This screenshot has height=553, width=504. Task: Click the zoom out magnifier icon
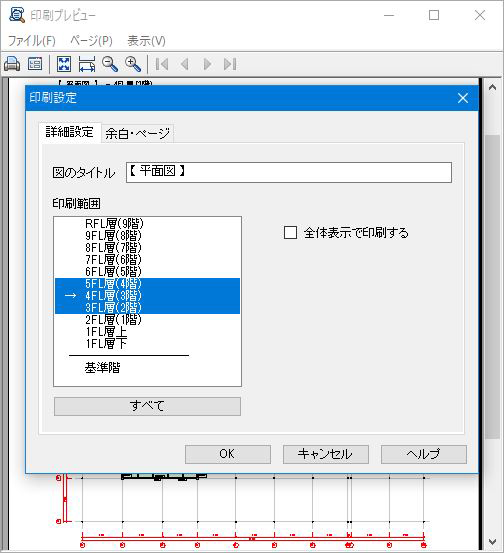(110, 64)
